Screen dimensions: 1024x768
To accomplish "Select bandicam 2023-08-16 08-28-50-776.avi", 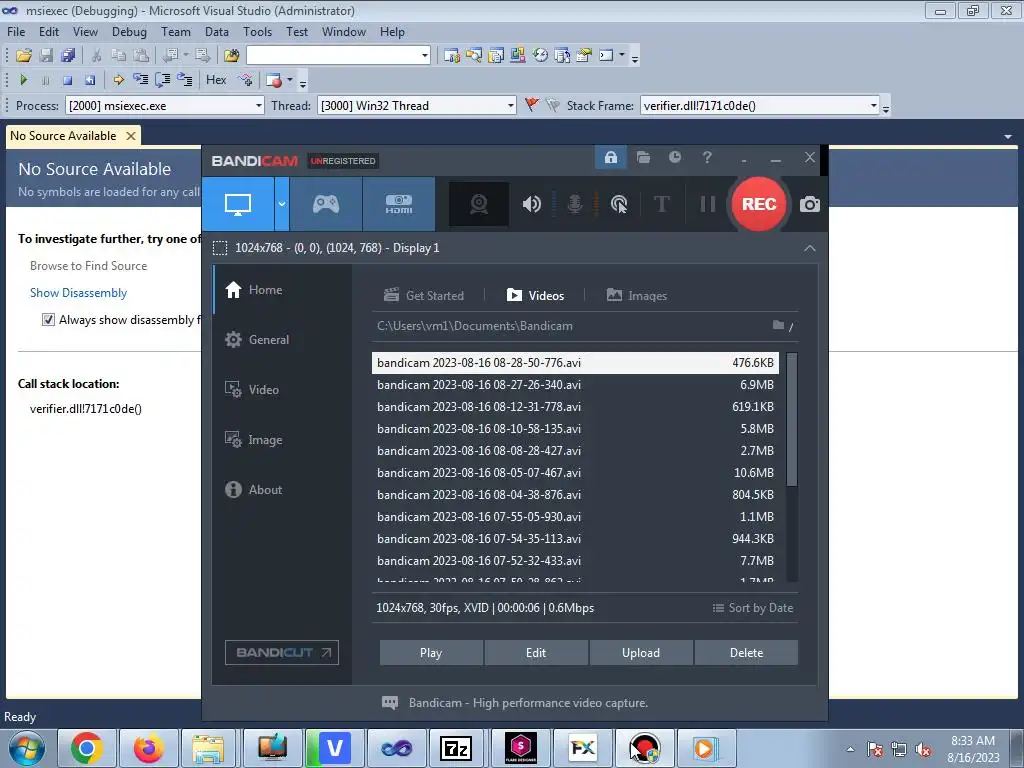I will 575,362.
